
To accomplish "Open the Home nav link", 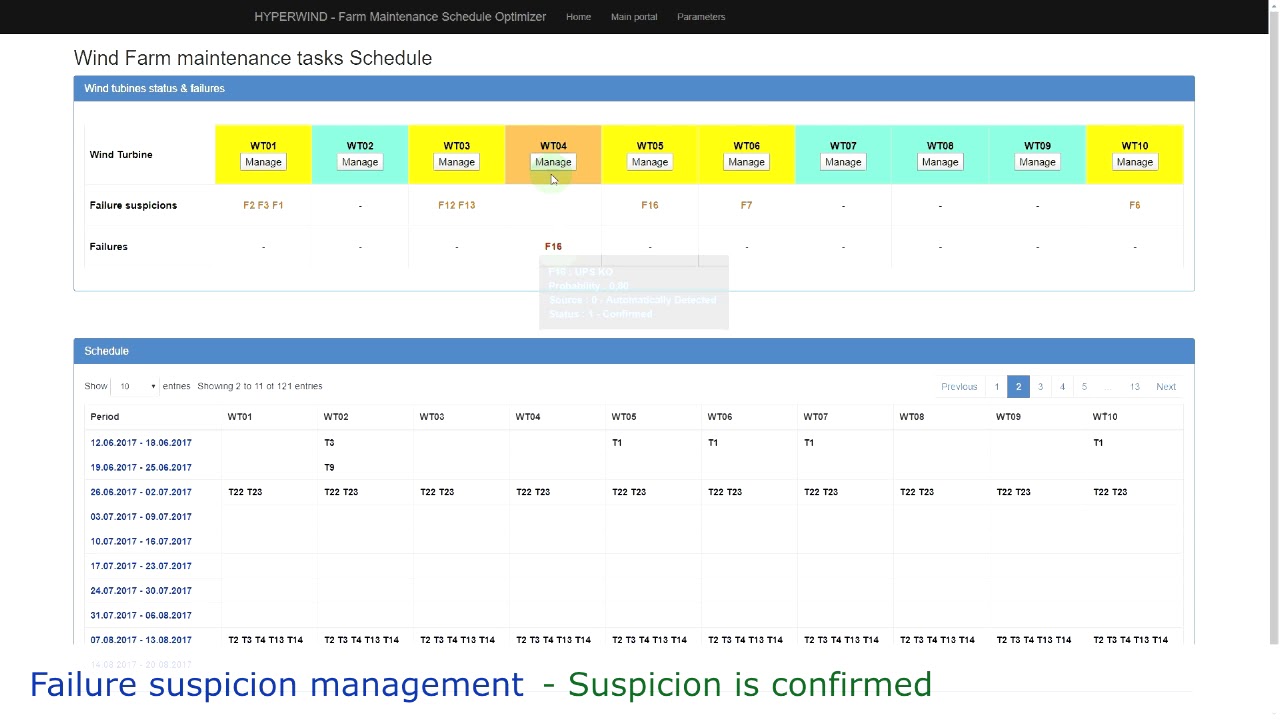I will 578,17.
